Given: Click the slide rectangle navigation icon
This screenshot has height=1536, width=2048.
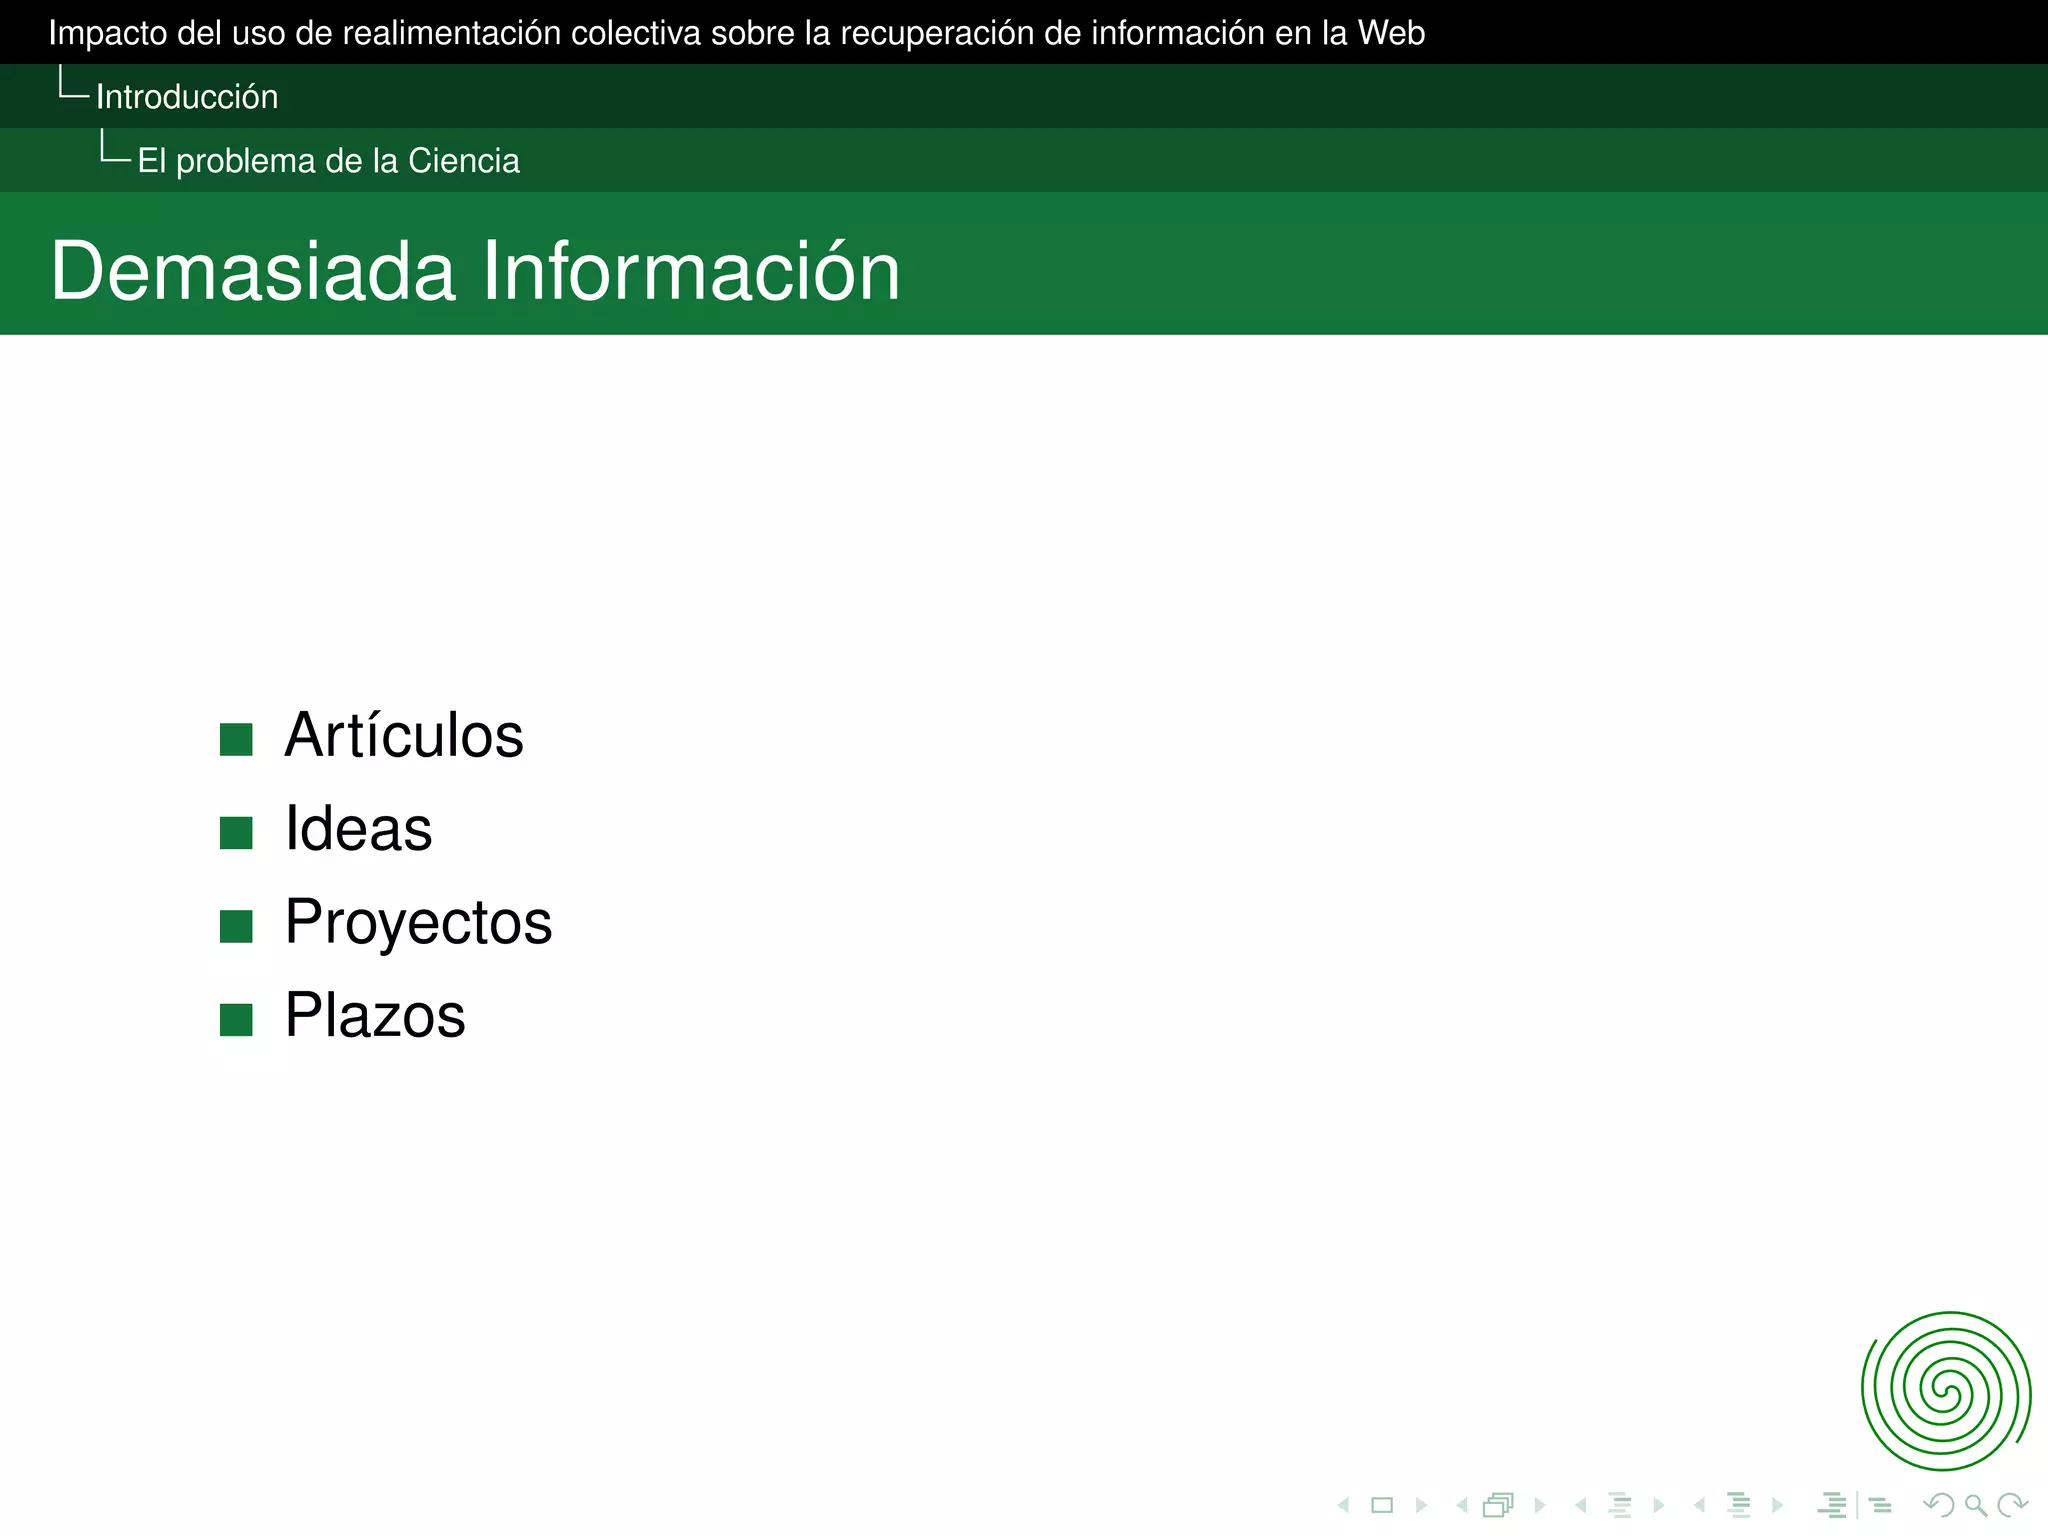Looking at the screenshot, I should (x=1382, y=1505).
